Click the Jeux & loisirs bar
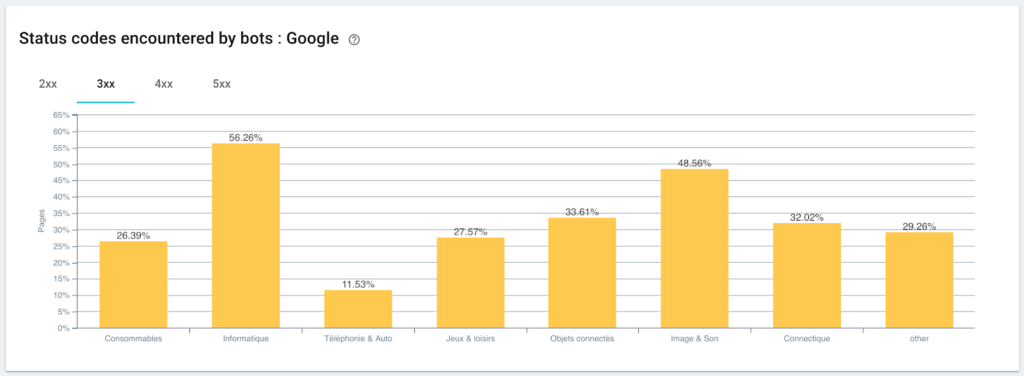1024x376 pixels. point(470,283)
